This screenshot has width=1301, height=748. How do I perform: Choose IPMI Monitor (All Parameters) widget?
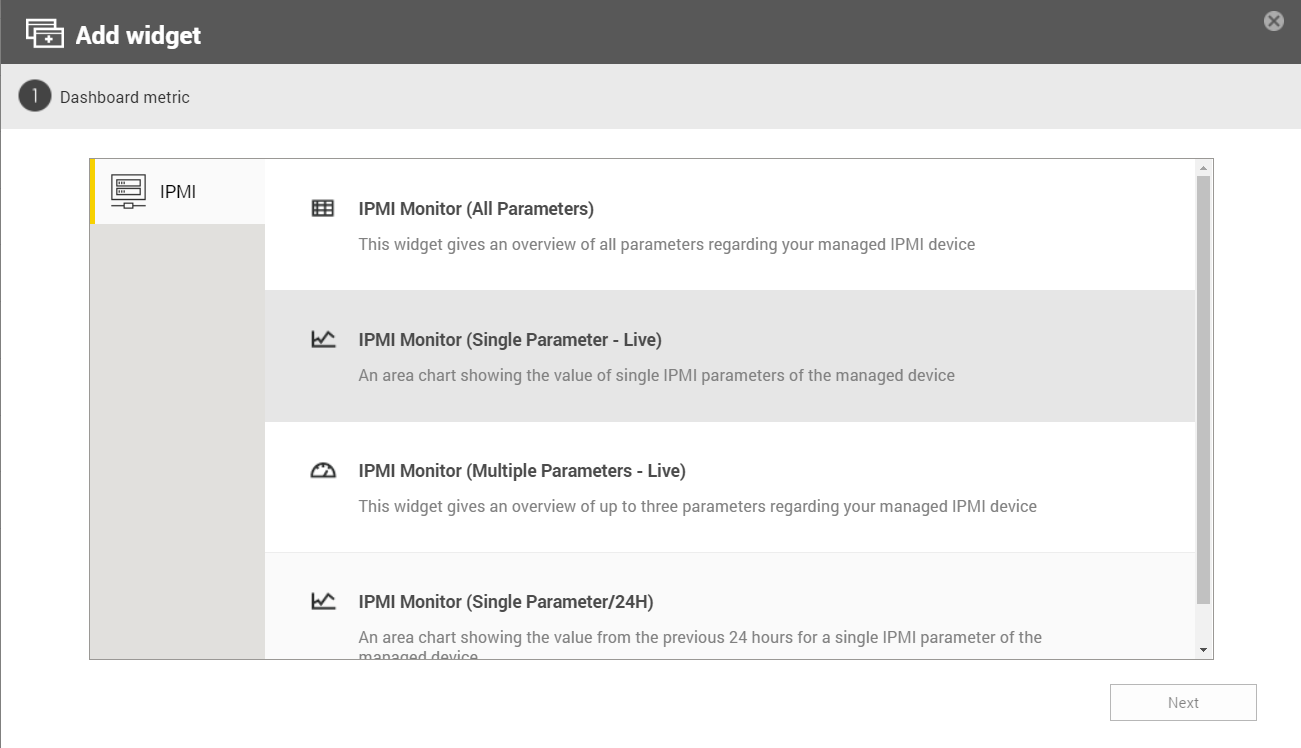476,209
